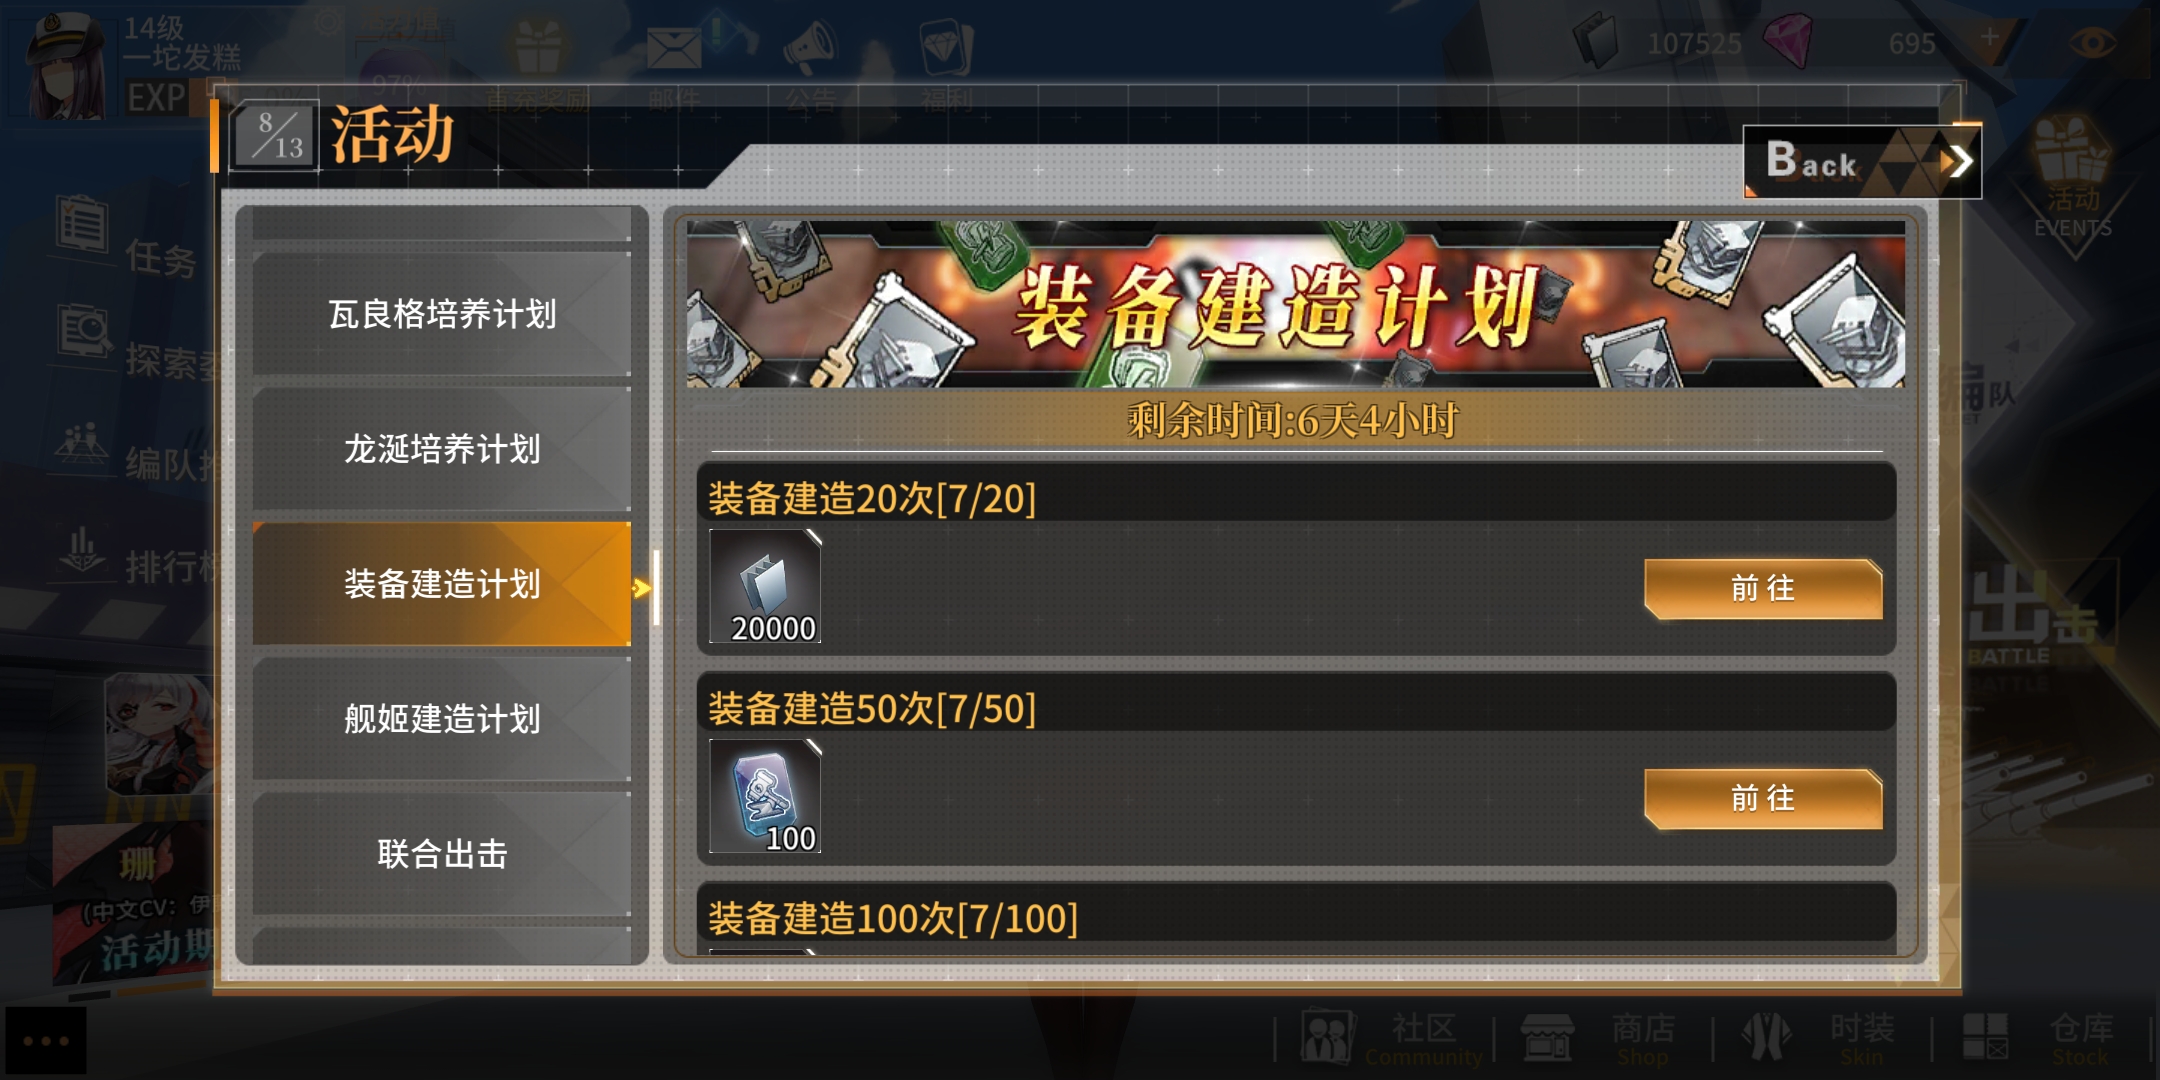
Task: Click the Back button
Action: [x=1862, y=161]
